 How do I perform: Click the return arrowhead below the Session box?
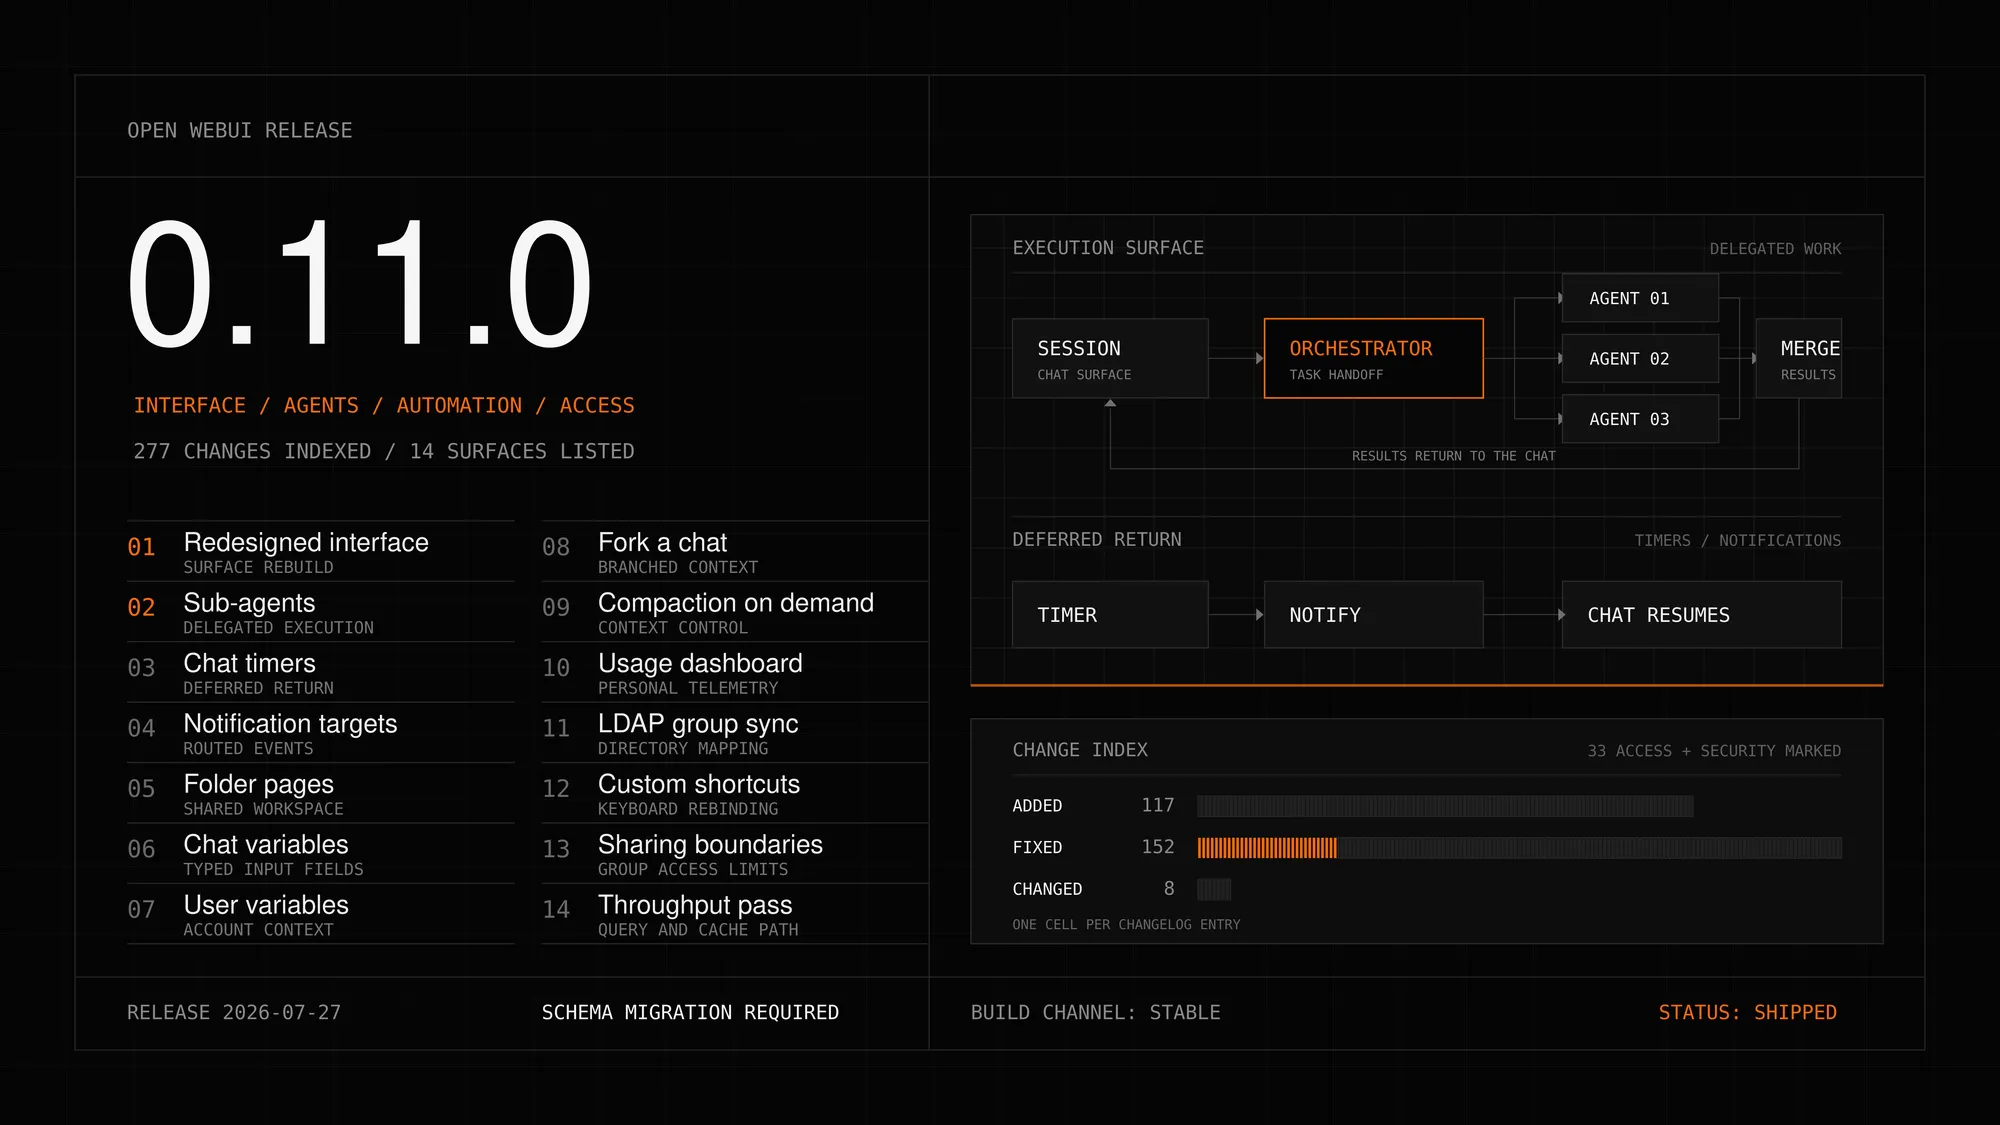[1110, 403]
